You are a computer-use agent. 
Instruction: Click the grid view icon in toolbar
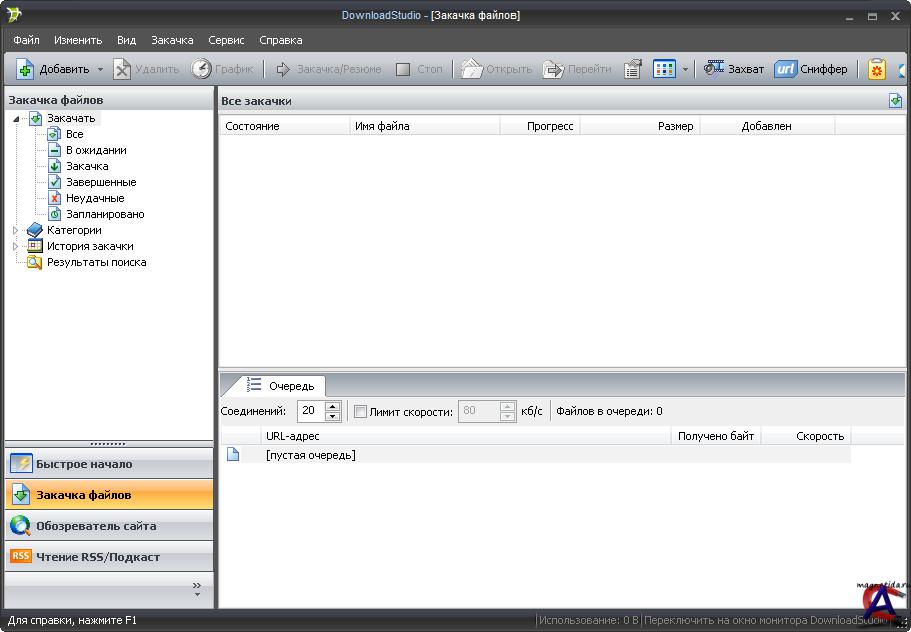[x=664, y=69]
